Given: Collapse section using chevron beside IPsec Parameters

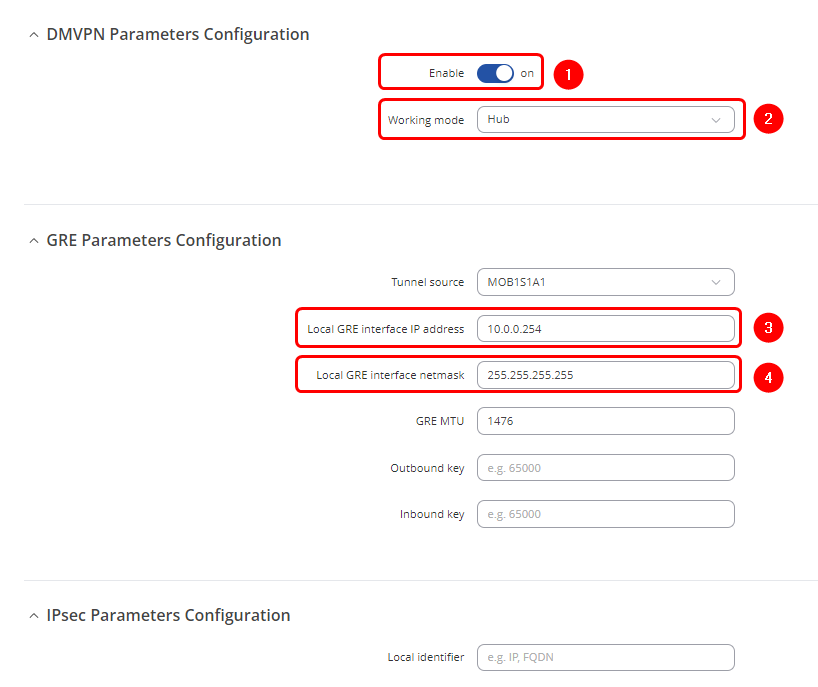Looking at the screenshot, I should click(33, 616).
